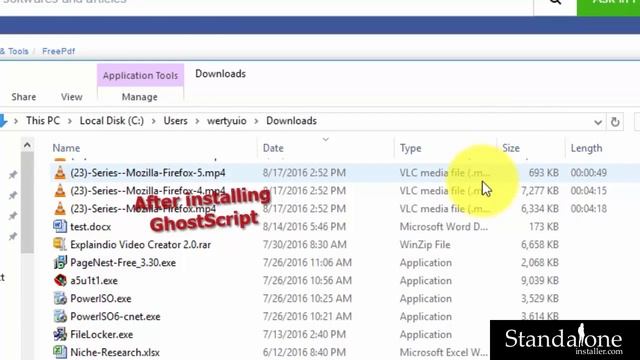Image resolution: width=640 pixels, height=360 pixels.
Task: Select file FileLocker.exe
Action: (102, 334)
